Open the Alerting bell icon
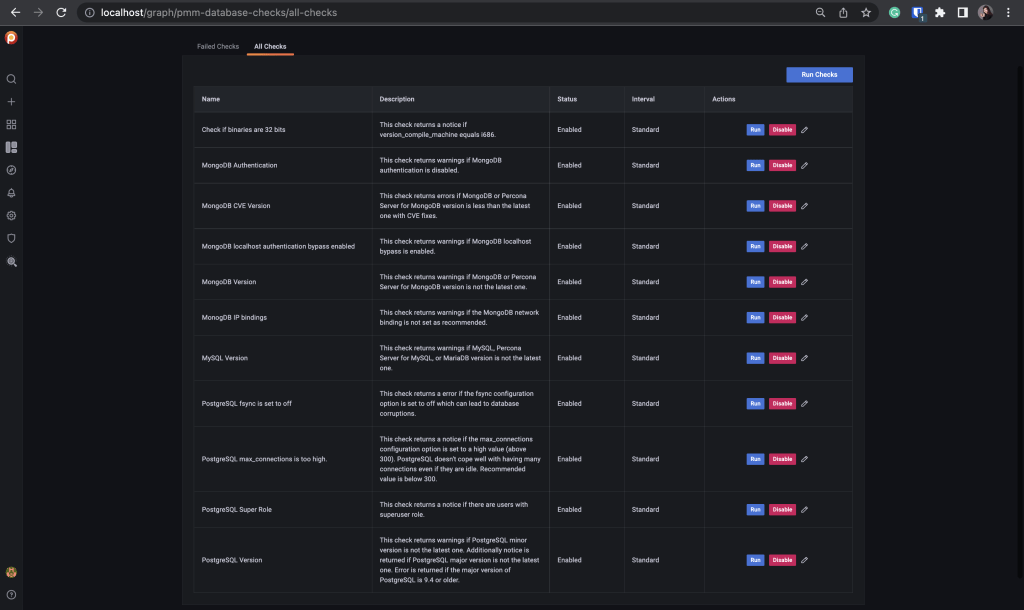The width and height of the screenshot is (1024, 610). 11,193
